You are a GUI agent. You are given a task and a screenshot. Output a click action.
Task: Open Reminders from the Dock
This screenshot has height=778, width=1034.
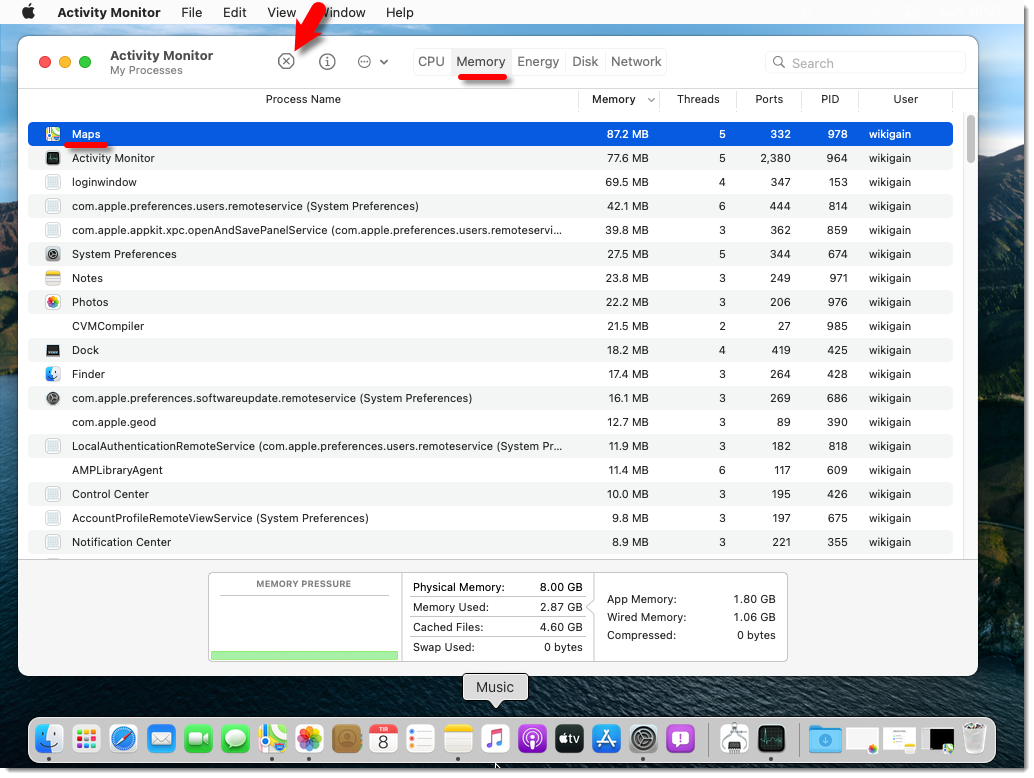(420, 738)
